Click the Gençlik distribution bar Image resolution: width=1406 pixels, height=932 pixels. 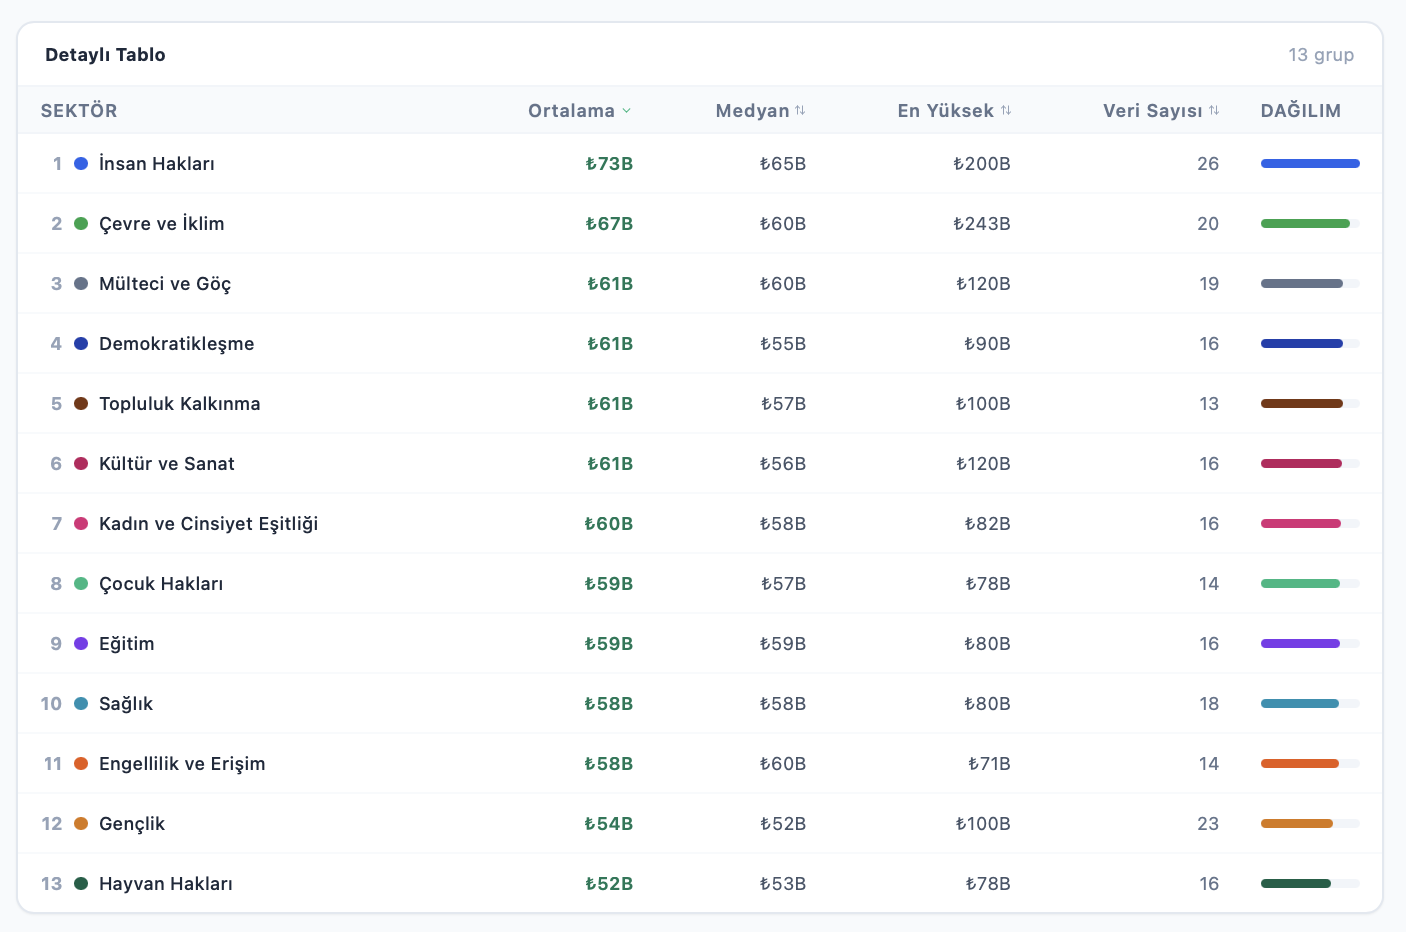point(1310,823)
